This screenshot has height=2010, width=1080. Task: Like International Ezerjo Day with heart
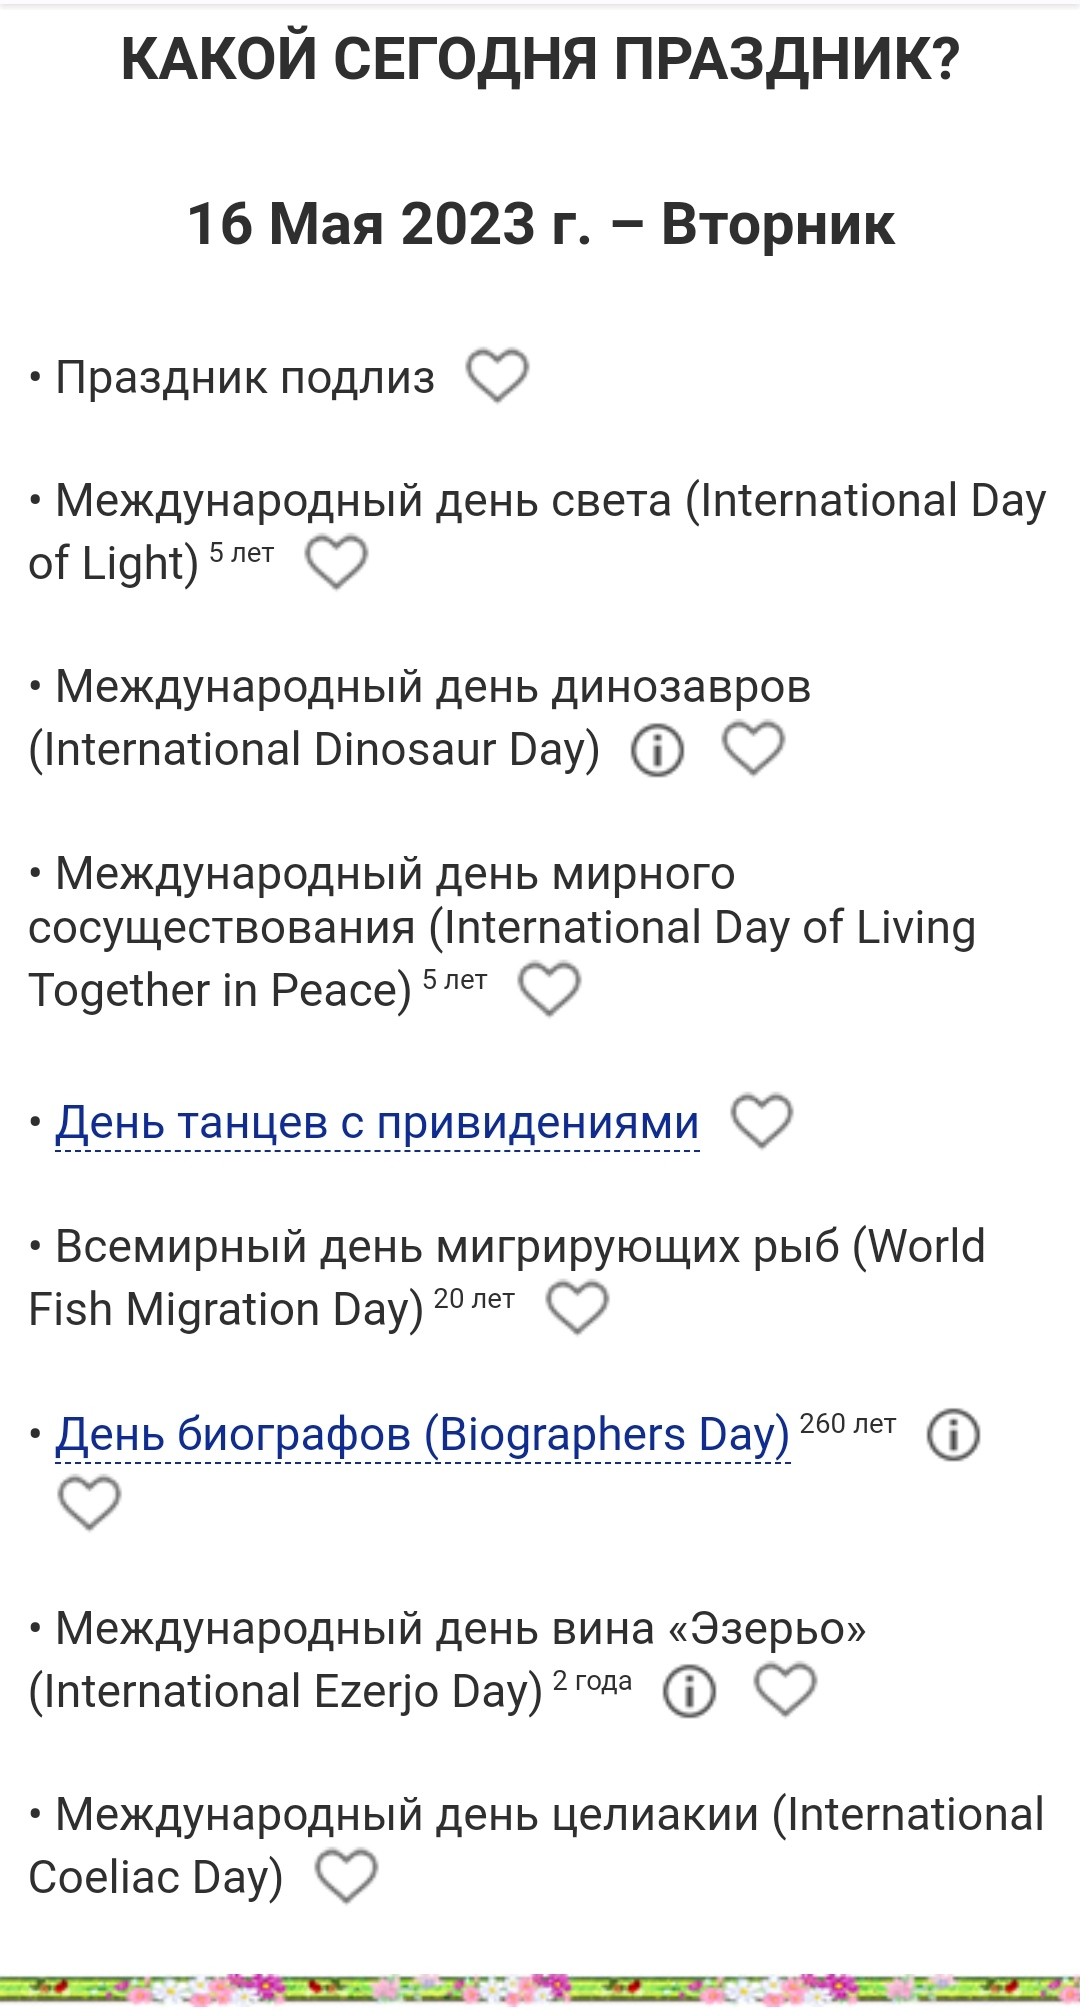[x=785, y=1690]
